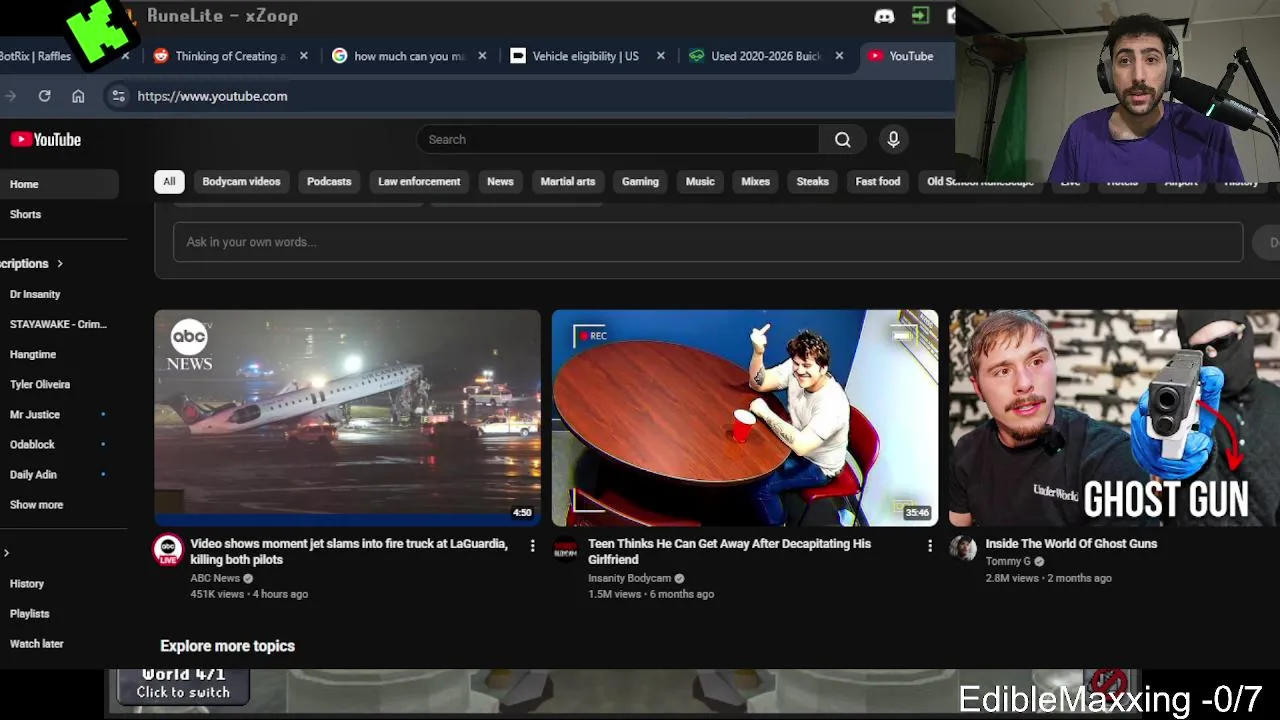Open Tommy G channel avatar

point(963,549)
